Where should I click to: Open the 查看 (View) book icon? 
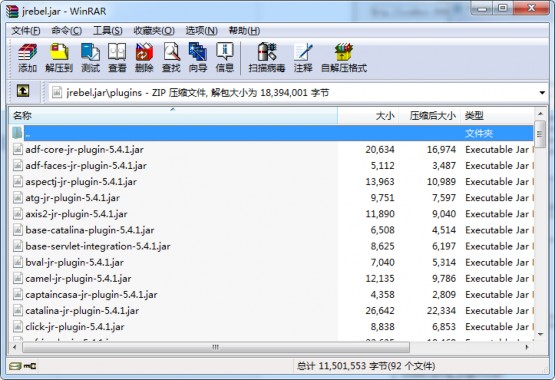(117, 57)
